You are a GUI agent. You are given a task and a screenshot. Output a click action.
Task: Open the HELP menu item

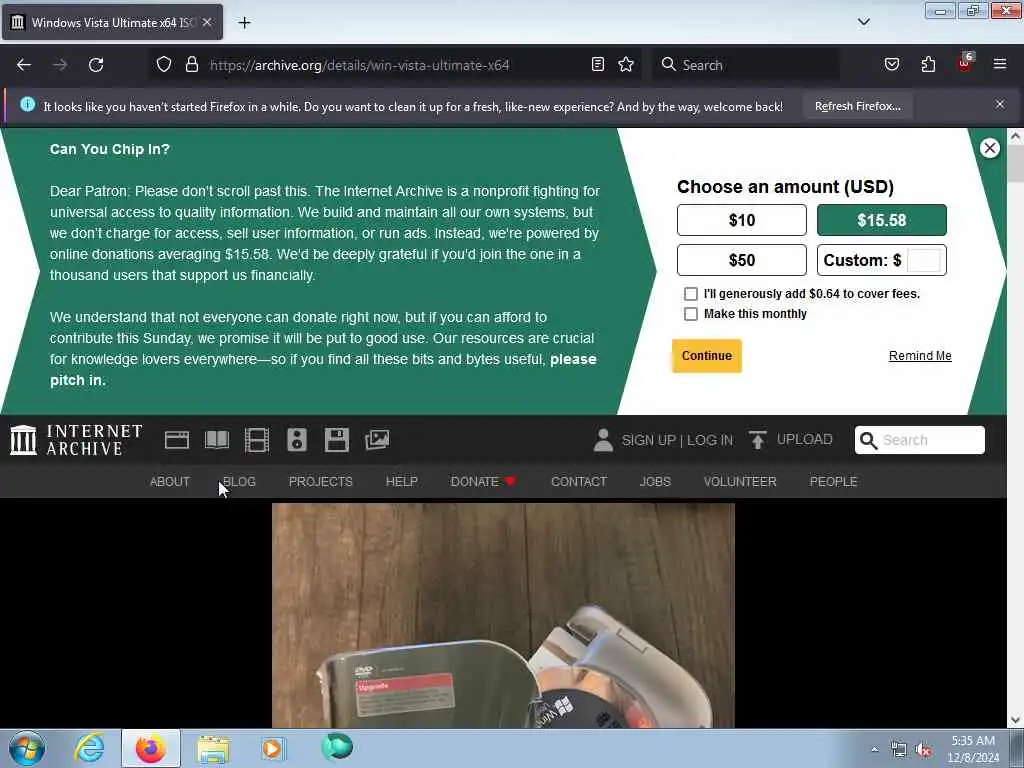tap(402, 481)
